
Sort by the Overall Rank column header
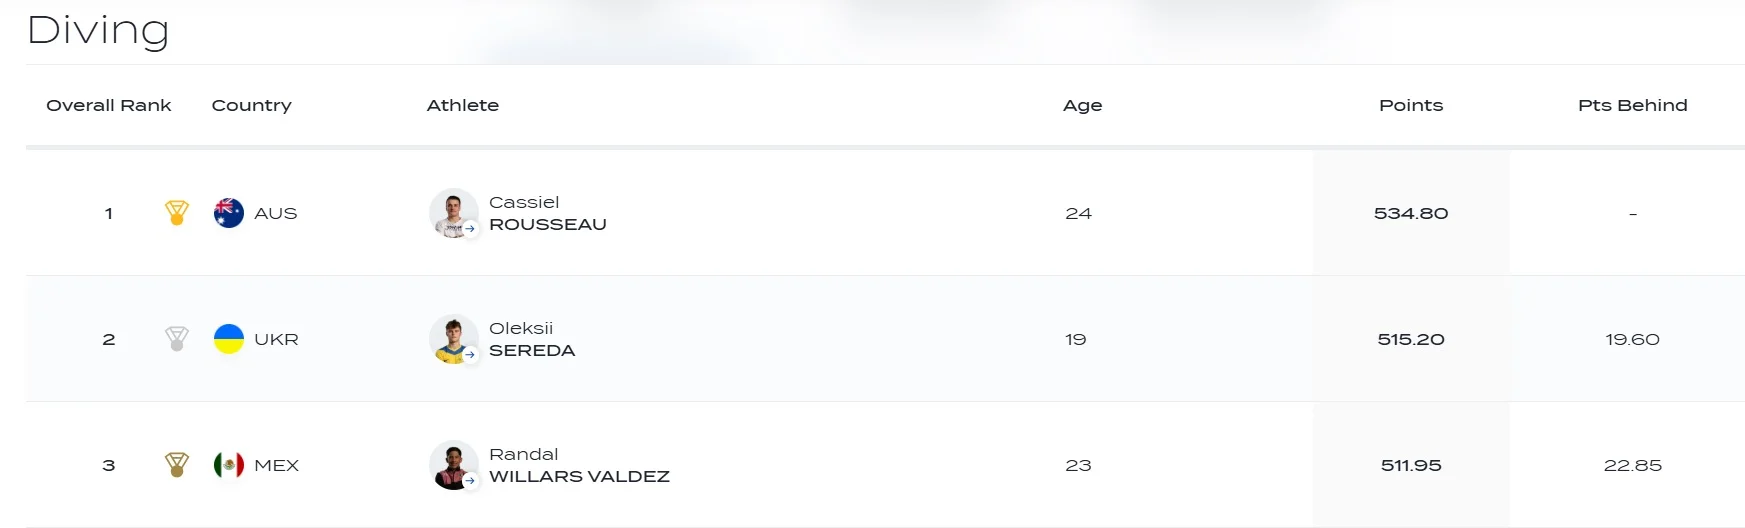(109, 105)
